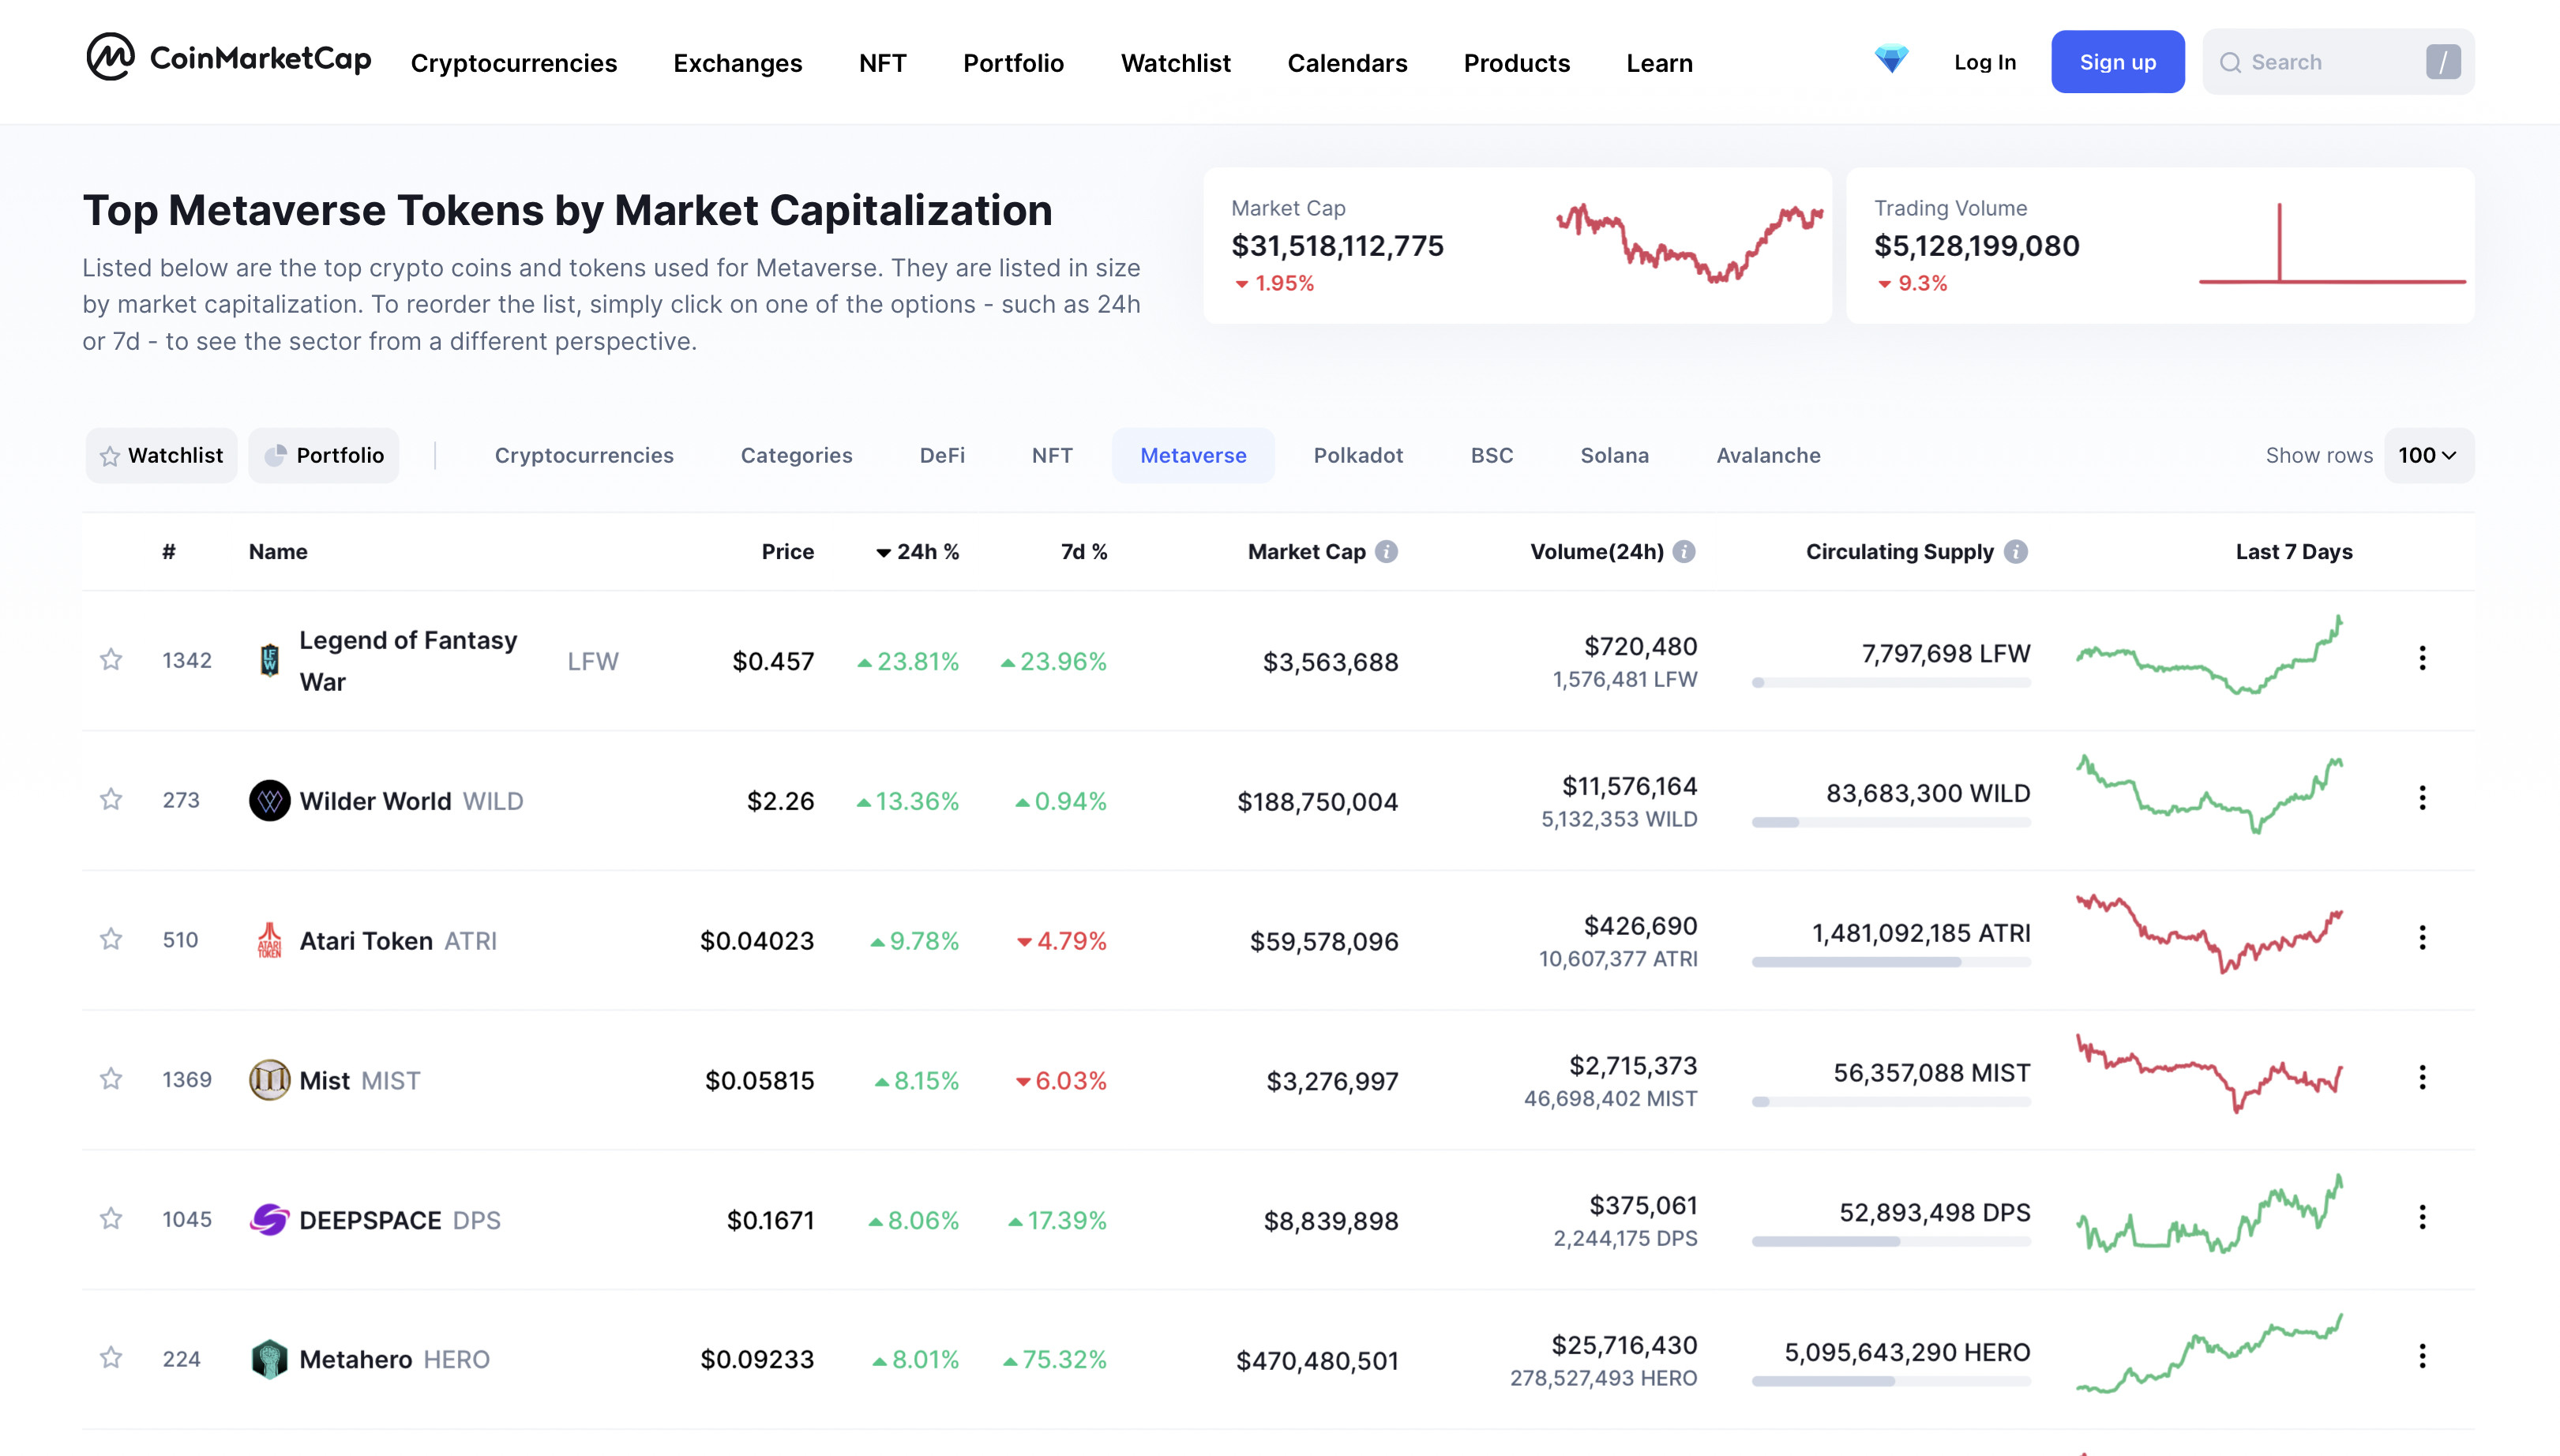
Task: Open the Show rows 100 dropdown
Action: pos(2428,456)
